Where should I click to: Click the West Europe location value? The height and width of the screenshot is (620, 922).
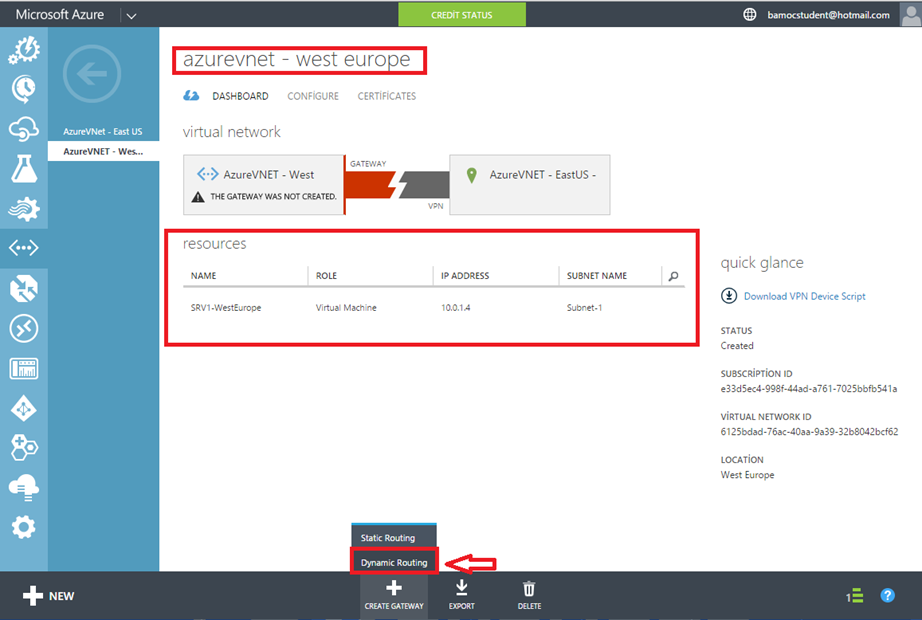[x=747, y=475]
